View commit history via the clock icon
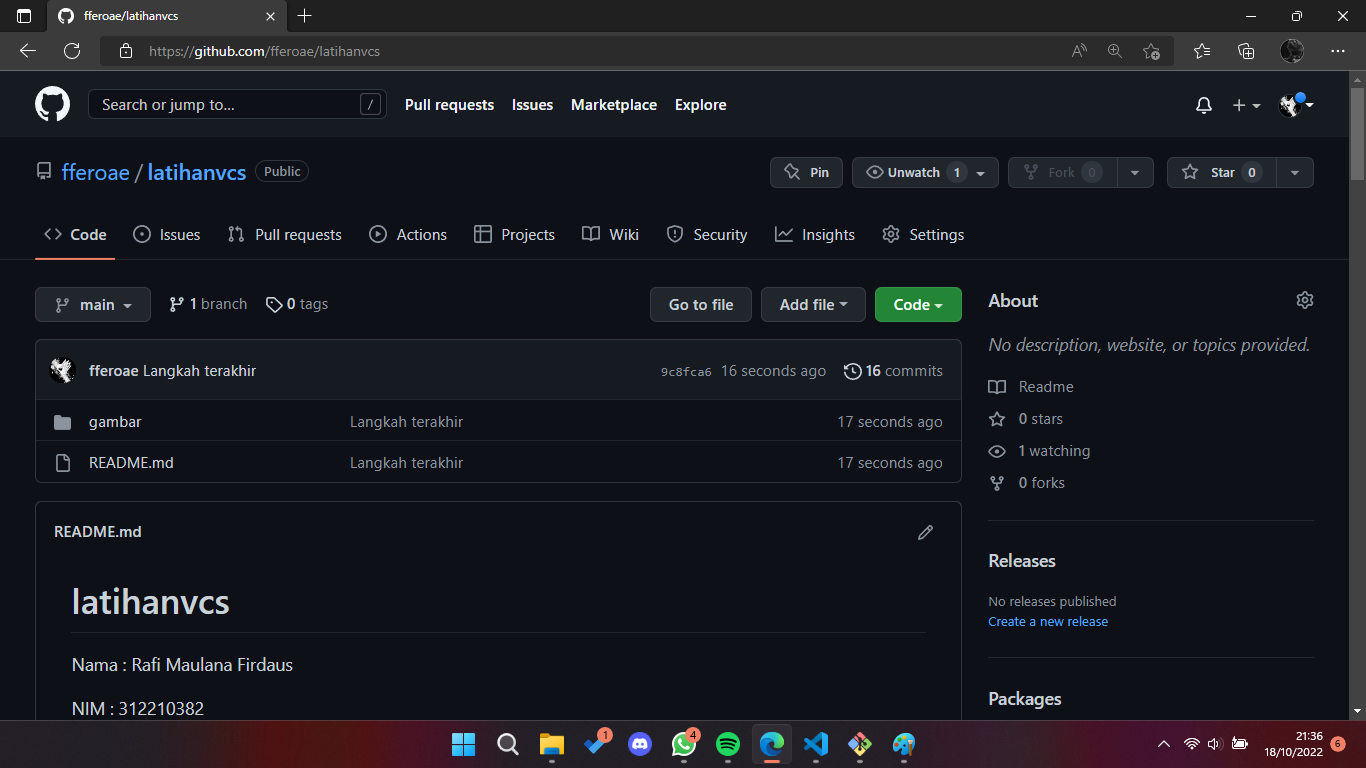This screenshot has width=1366, height=768. pyautogui.click(x=853, y=370)
